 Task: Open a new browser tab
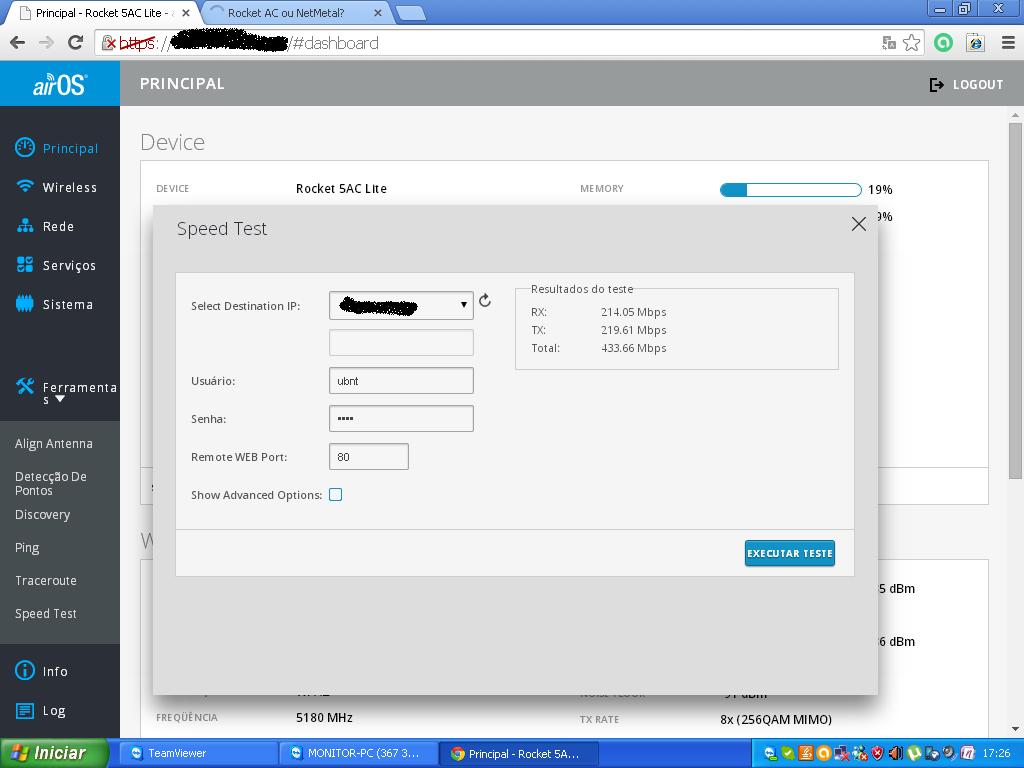pyautogui.click(x=411, y=13)
